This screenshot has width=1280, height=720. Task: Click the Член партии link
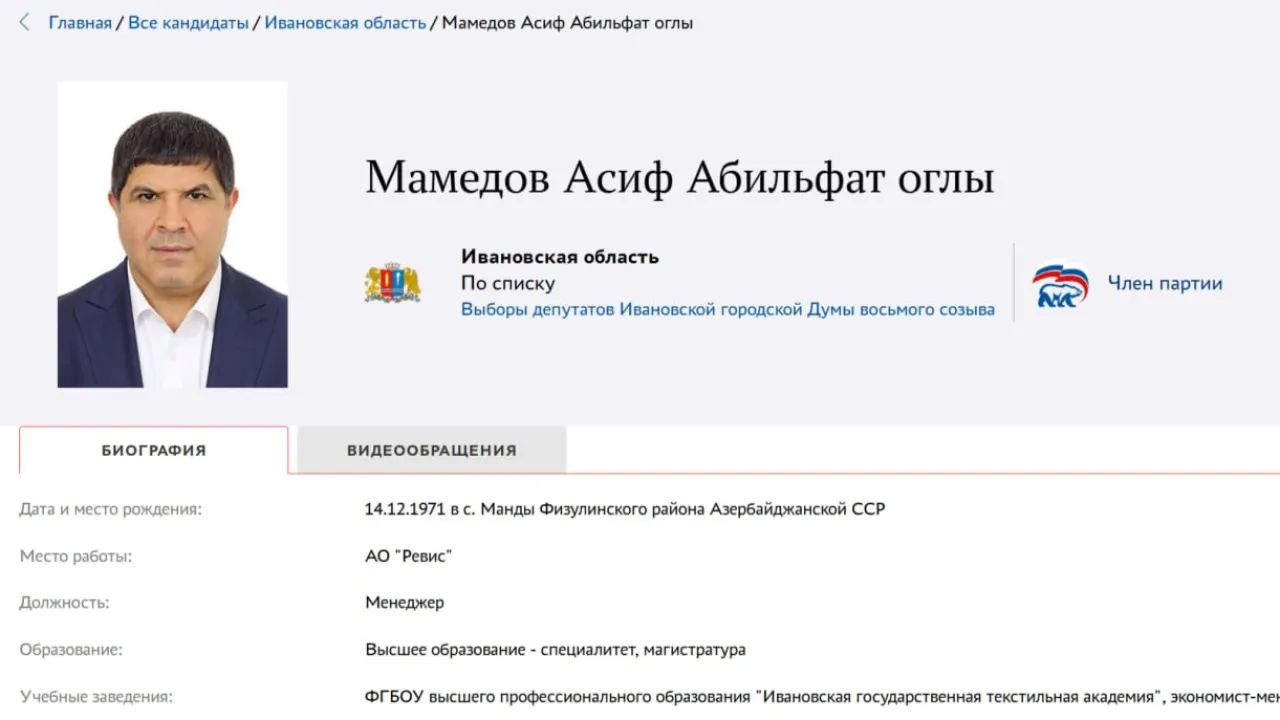(1164, 284)
